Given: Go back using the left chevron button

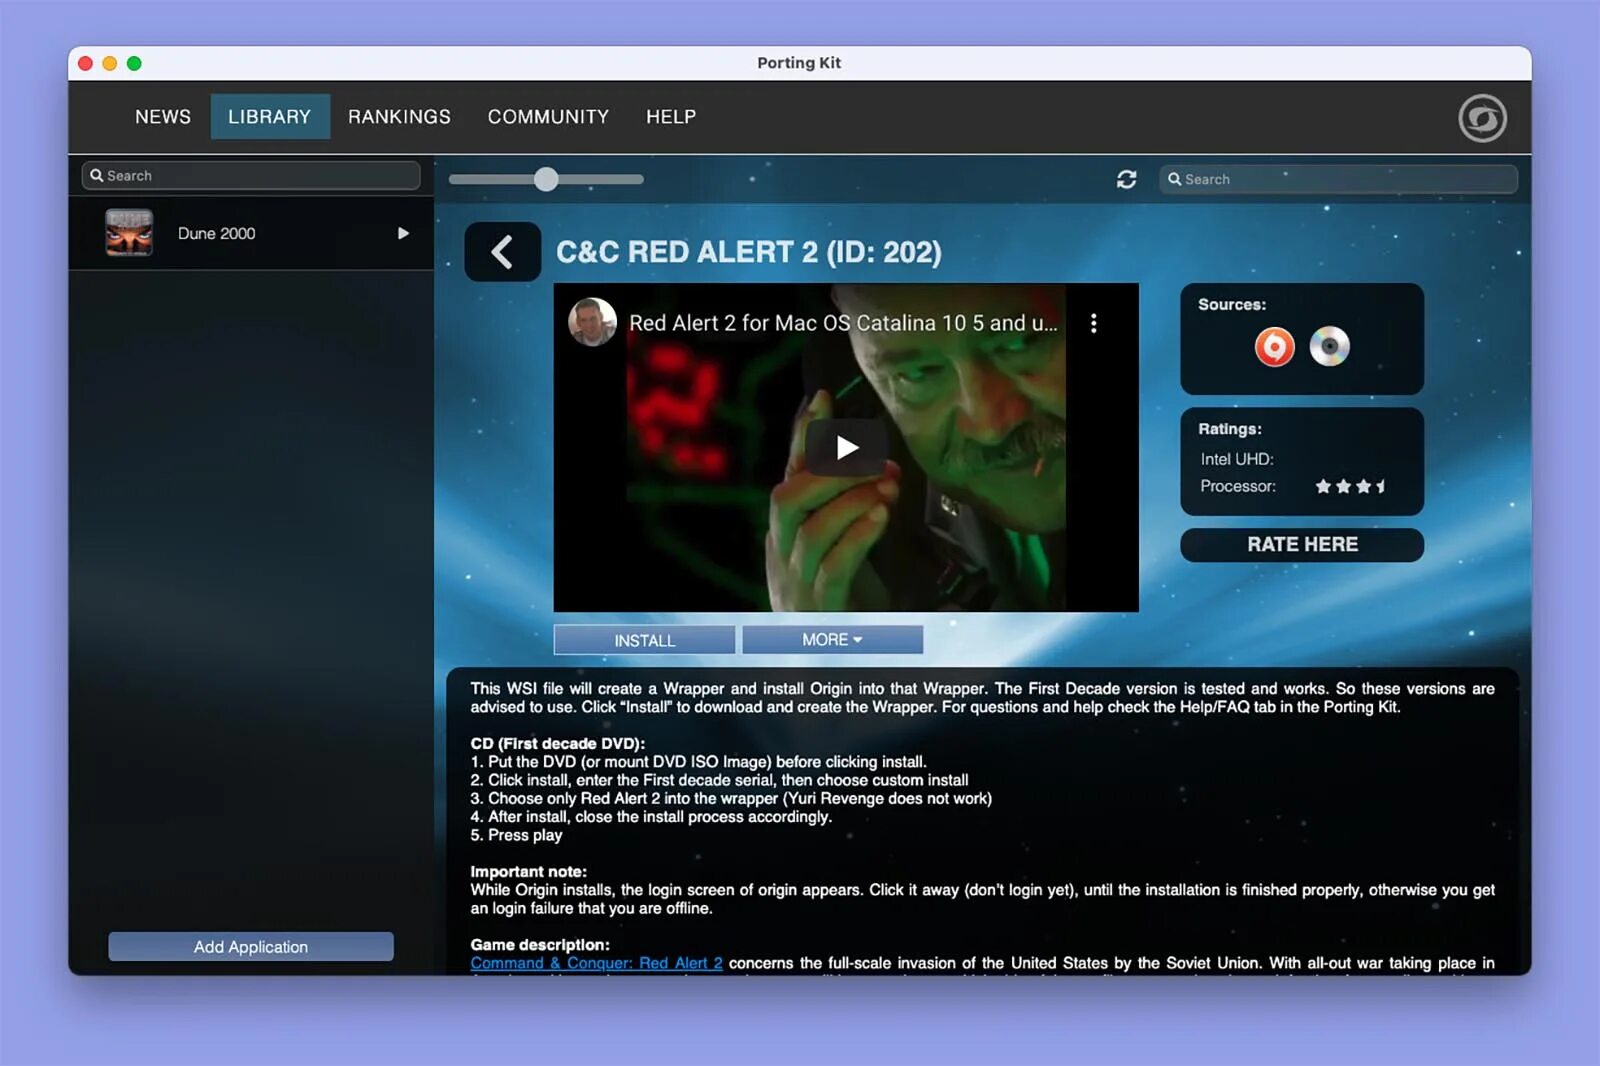Looking at the screenshot, I should tap(503, 252).
